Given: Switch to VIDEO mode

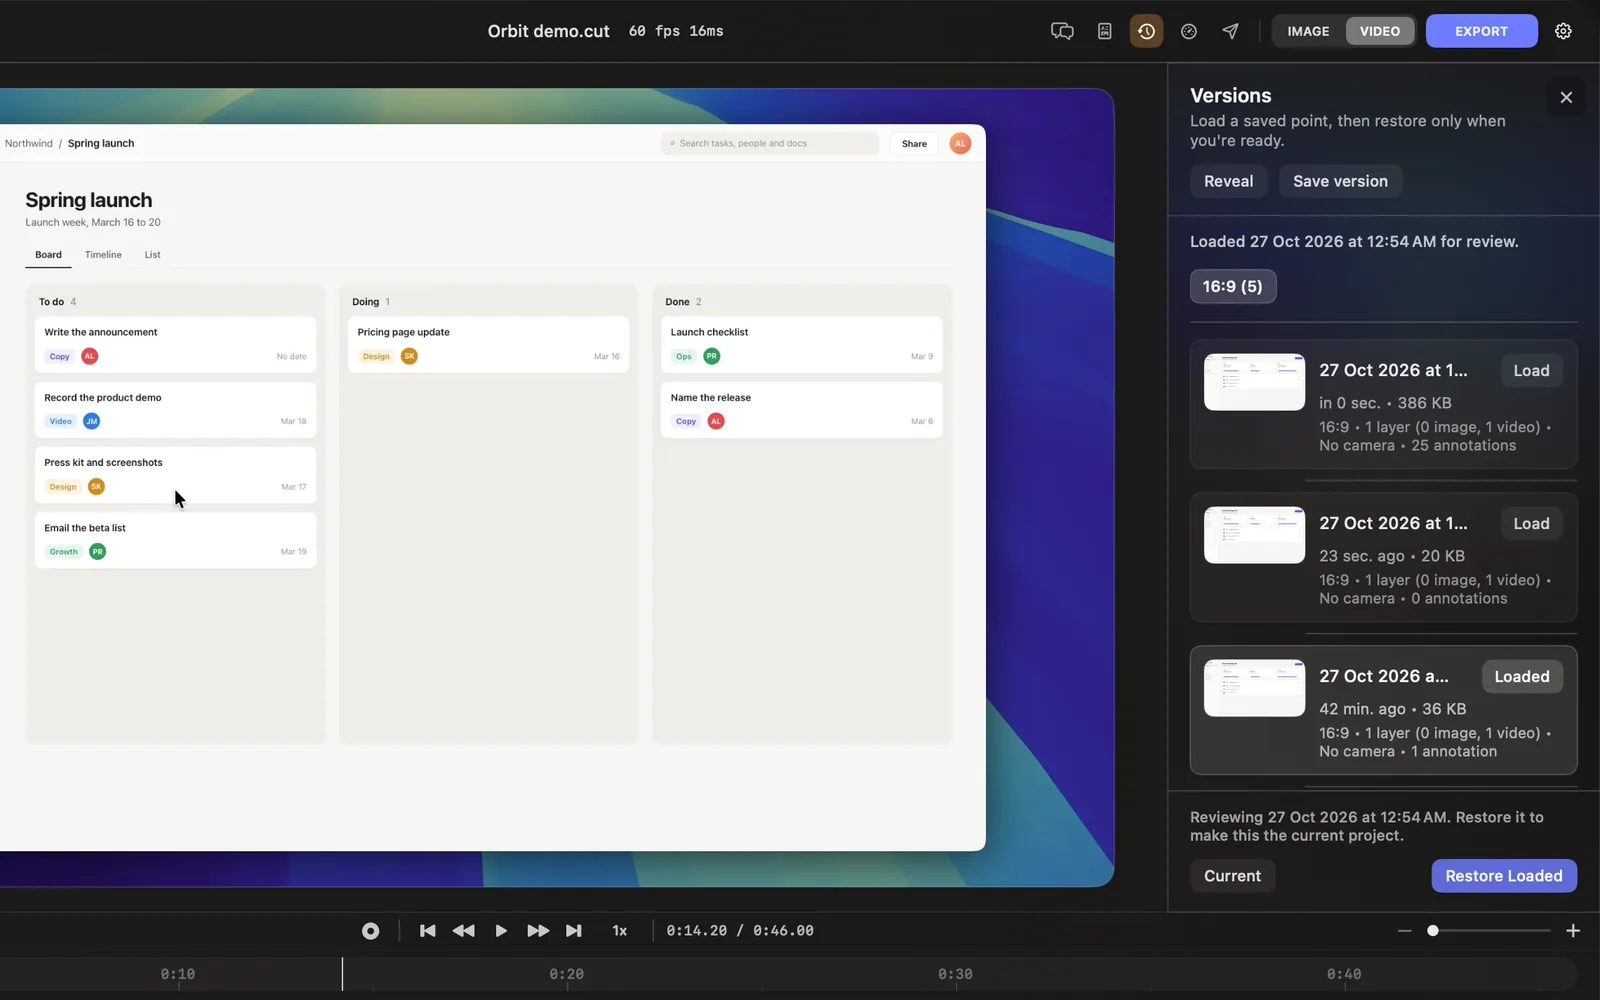Looking at the screenshot, I should click(x=1380, y=31).
